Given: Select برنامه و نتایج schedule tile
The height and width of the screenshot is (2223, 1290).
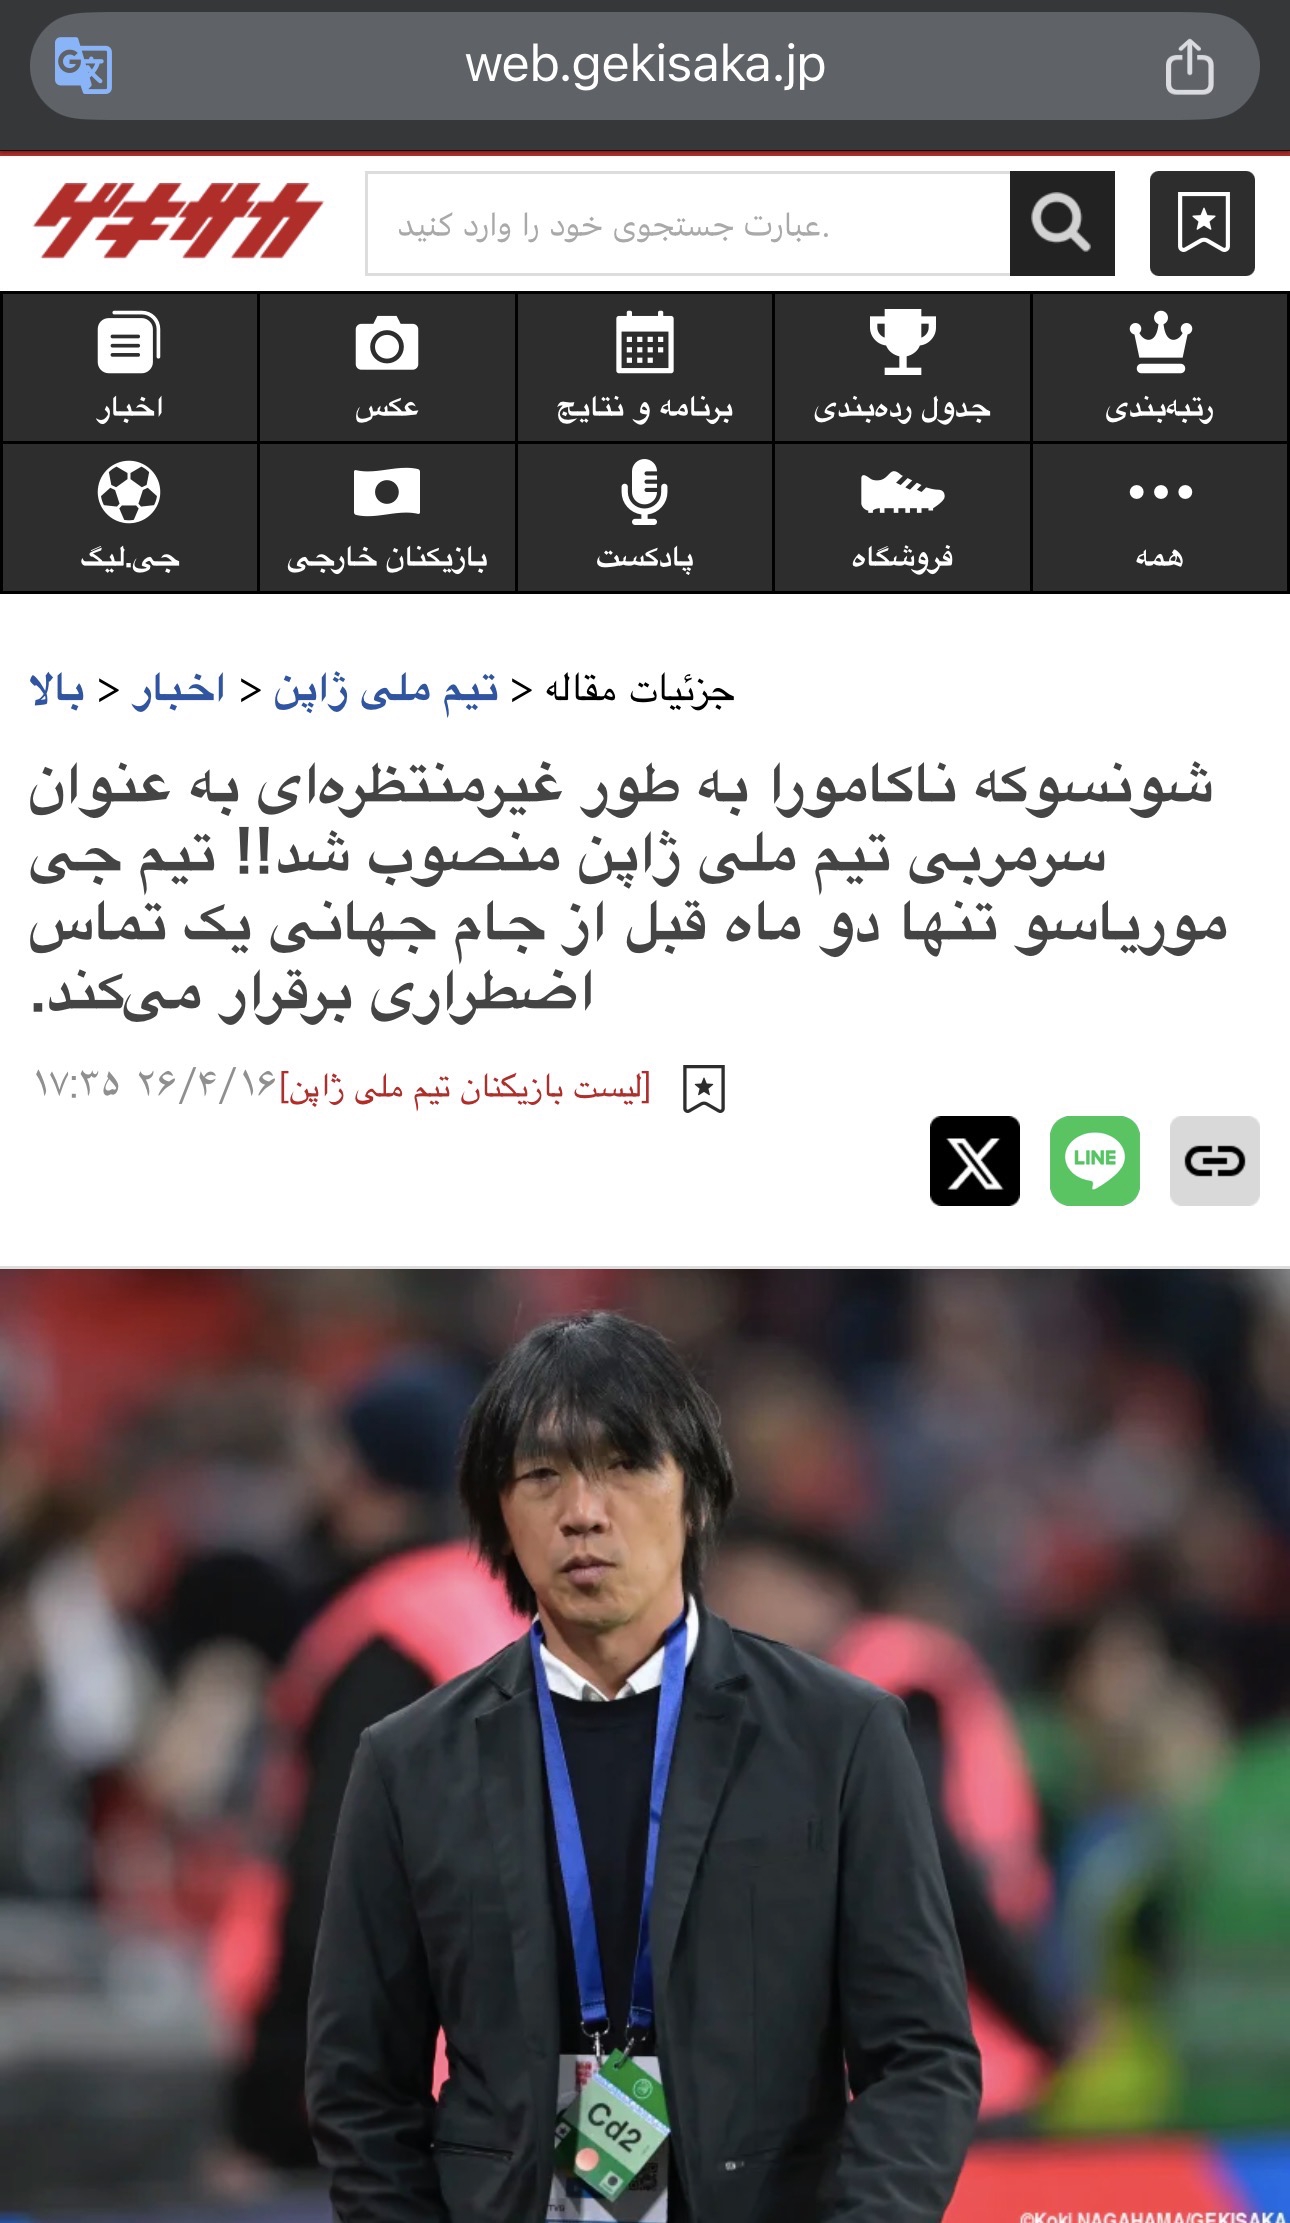Looking at the screenshot, I should pyautogui.click(x=645, y=368).
